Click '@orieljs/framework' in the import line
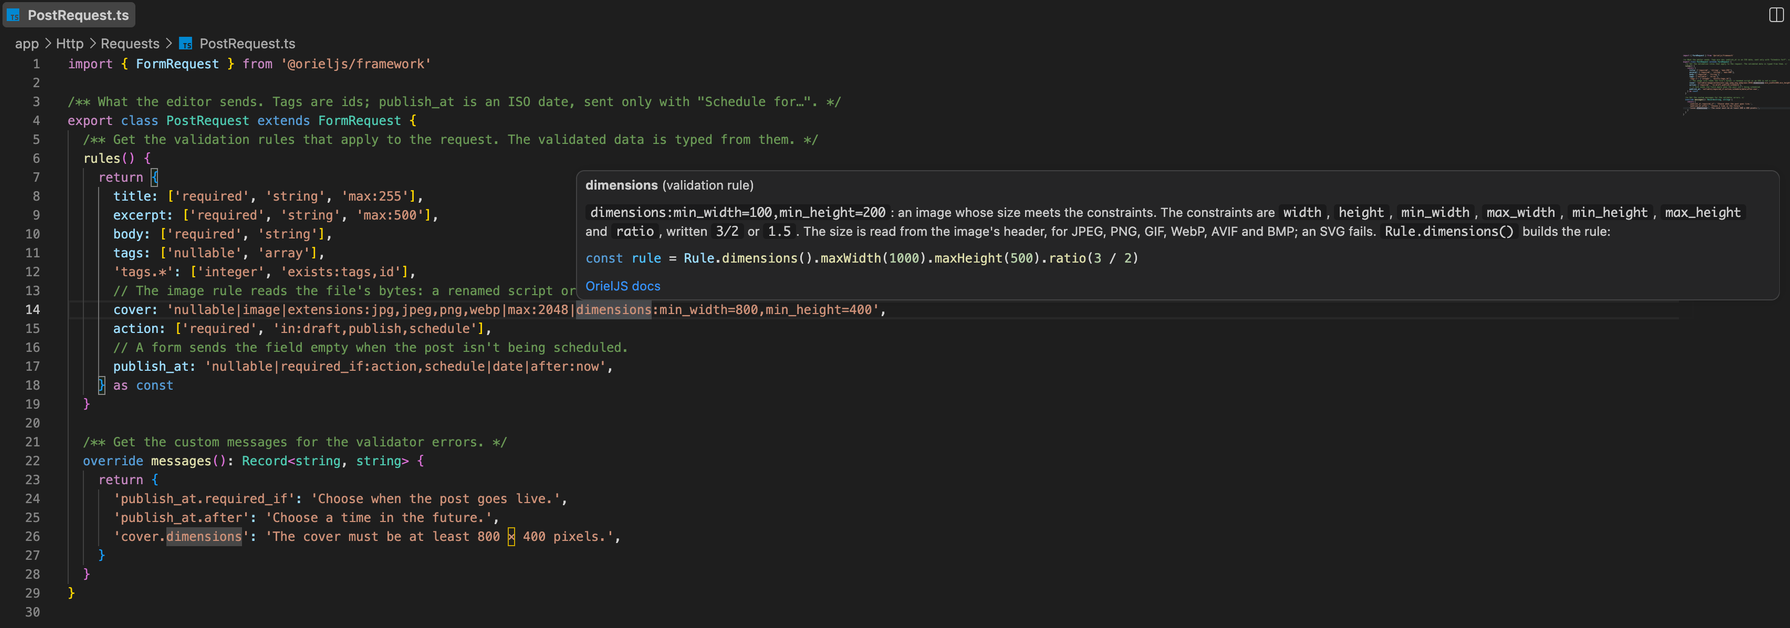The width and height of the screenshot is (1790, 628). coord(356,64)
